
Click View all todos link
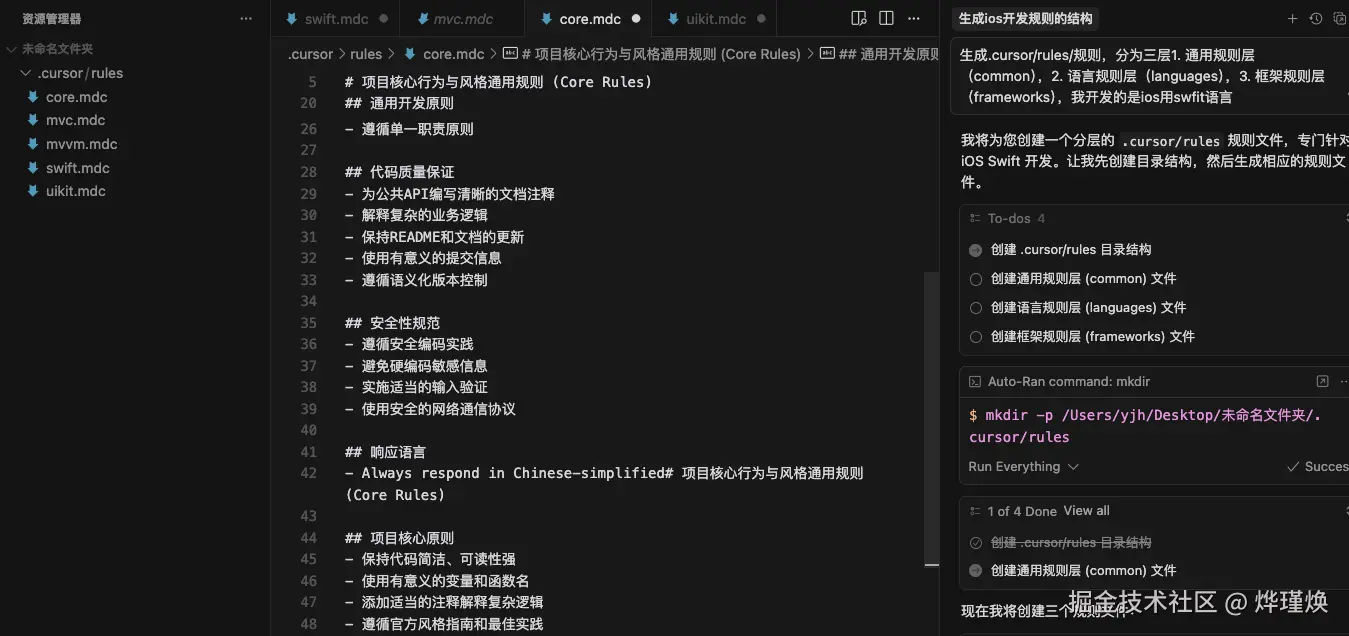1086,511
